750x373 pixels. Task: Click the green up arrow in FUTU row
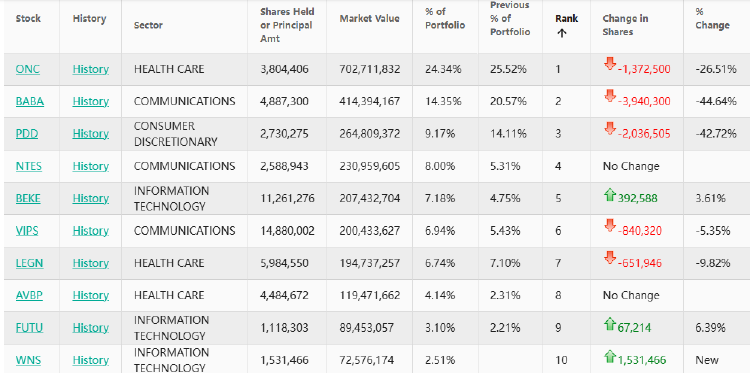pyautogui.click(x=609, y=324)
